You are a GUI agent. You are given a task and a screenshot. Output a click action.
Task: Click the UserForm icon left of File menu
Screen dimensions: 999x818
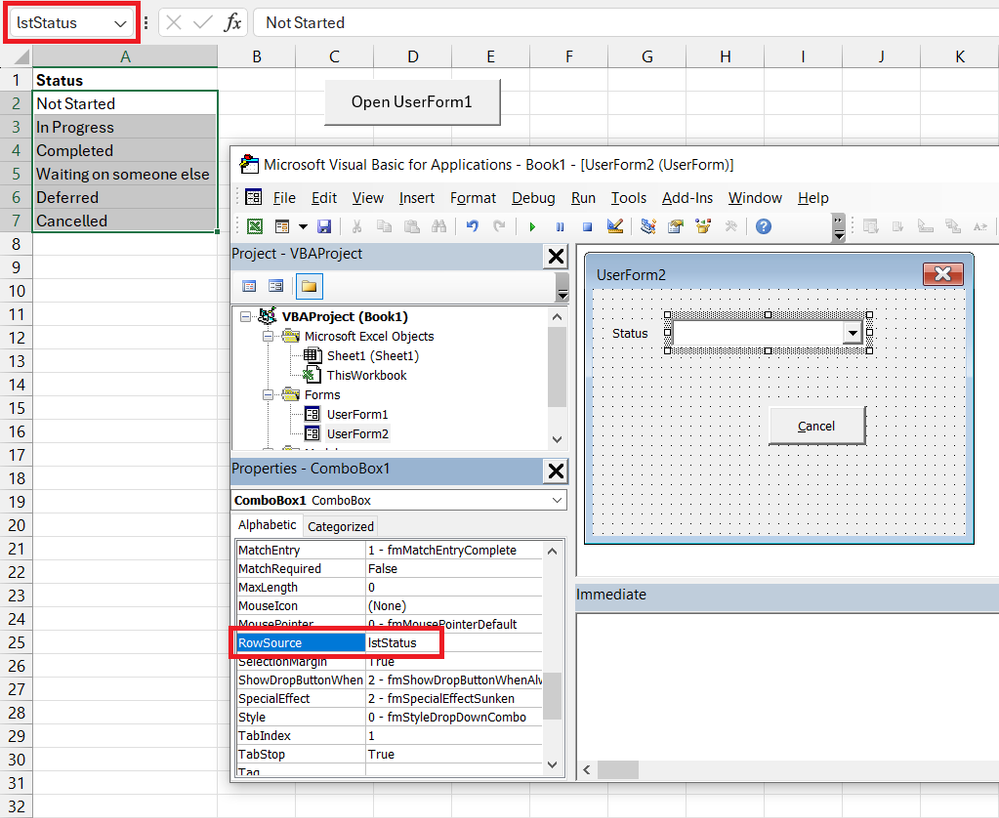click(254, 197)
